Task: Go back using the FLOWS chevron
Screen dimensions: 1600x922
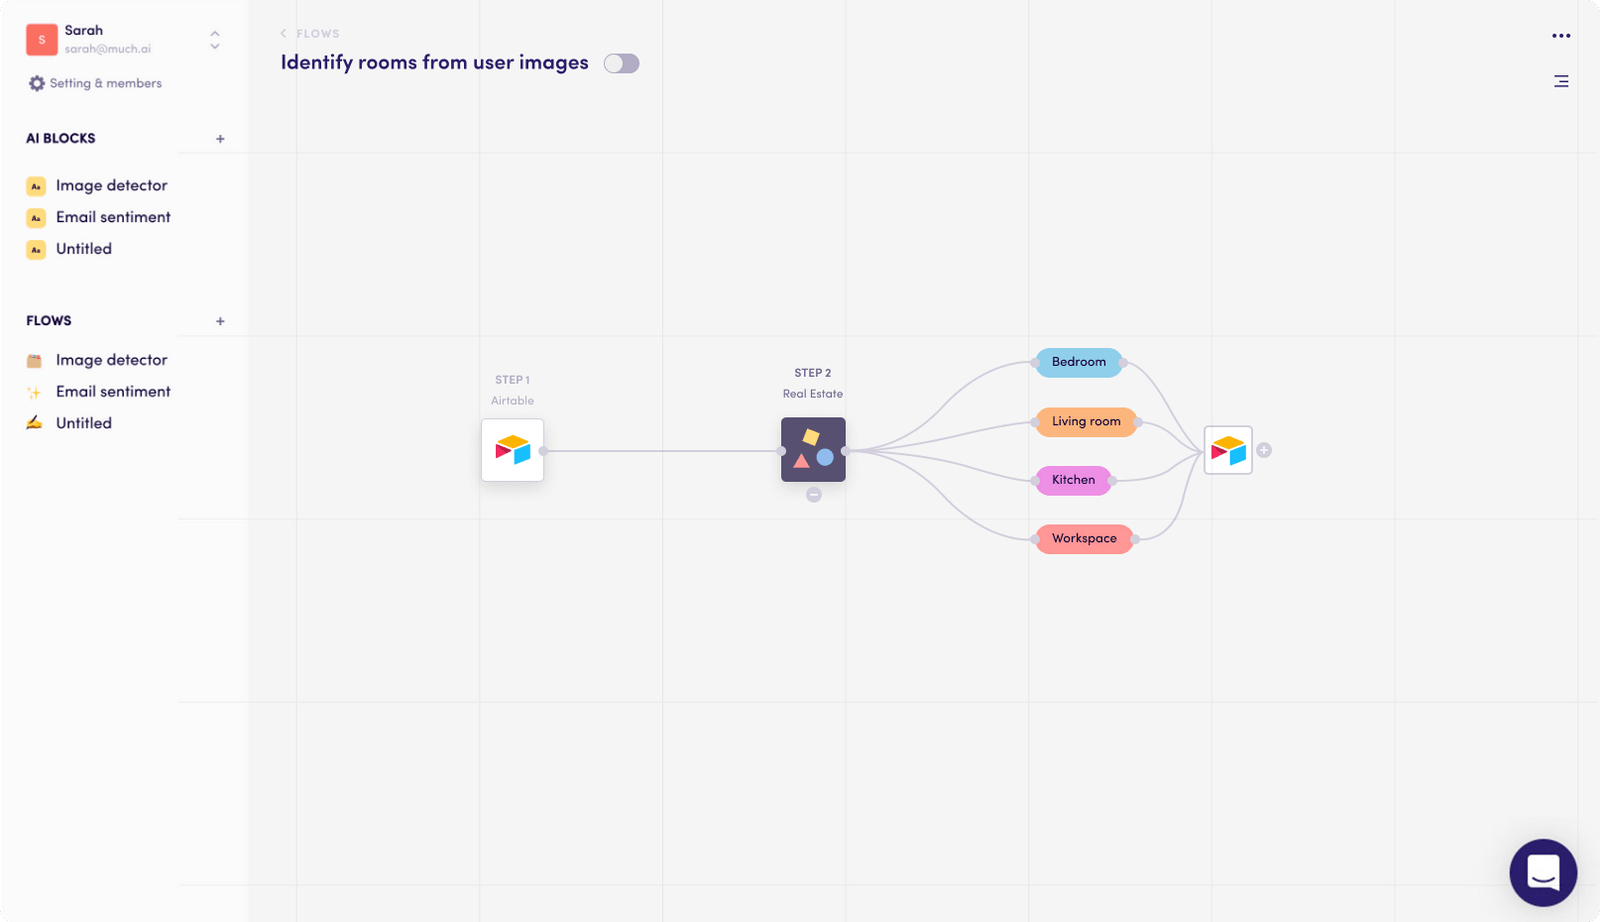Action: (x=284, y=33)
